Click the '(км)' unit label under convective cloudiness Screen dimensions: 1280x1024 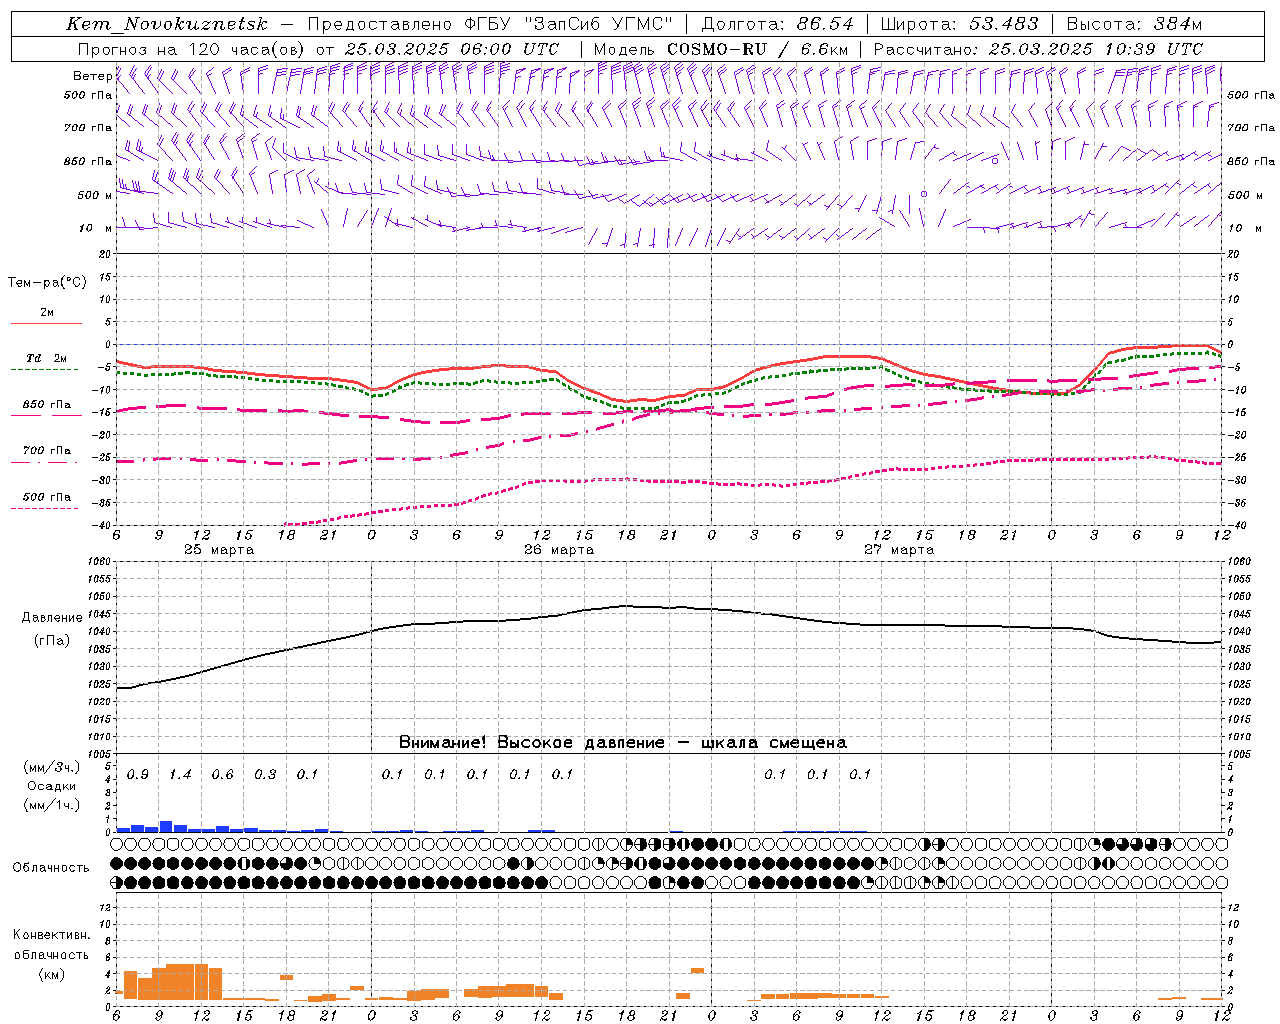(x=51, y=974)
